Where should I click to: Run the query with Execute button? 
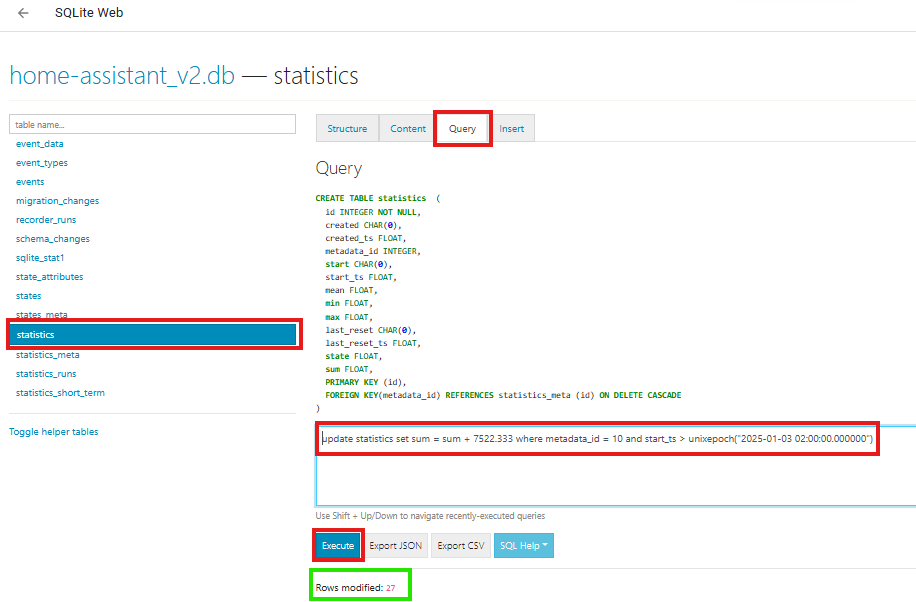point(338,546)
